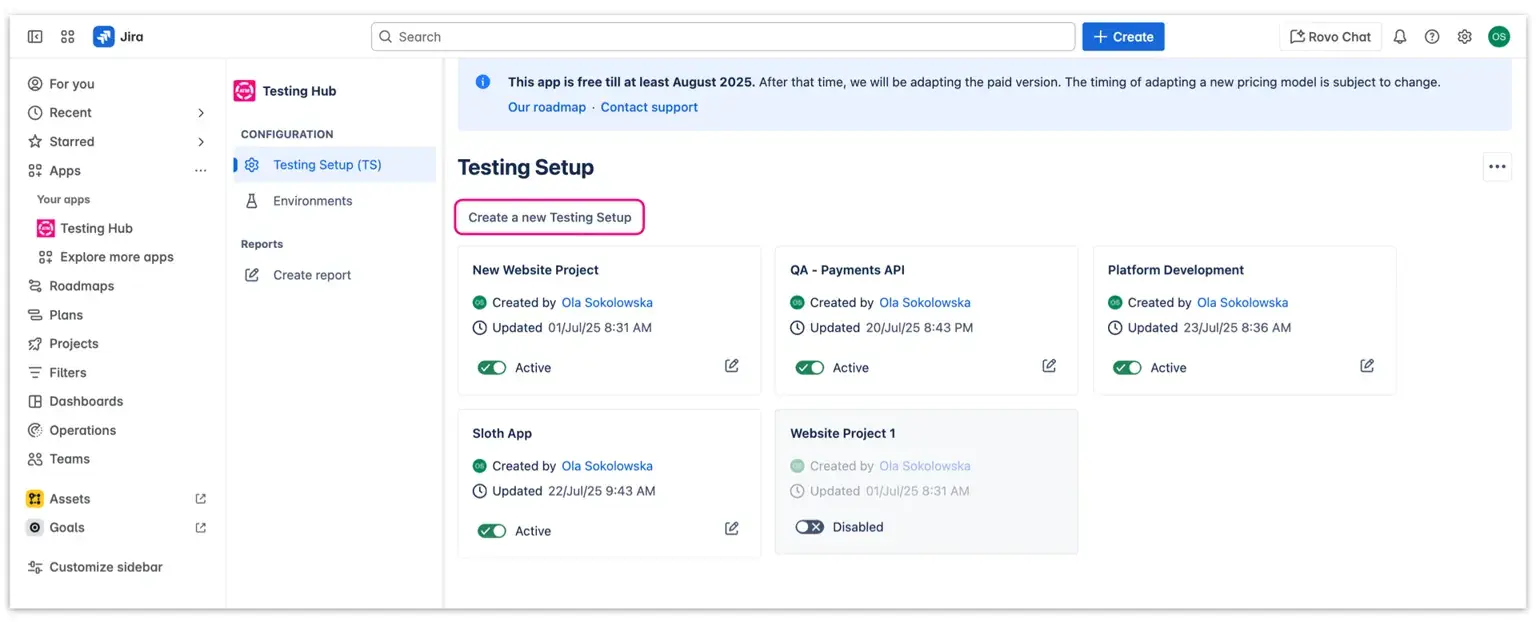Open the help question mark icon
This screenshot has width=1536, height=622.
1432,36
